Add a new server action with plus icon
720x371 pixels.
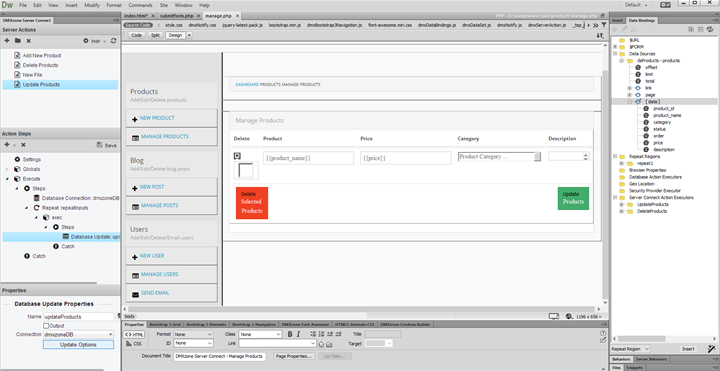(7, 41)
